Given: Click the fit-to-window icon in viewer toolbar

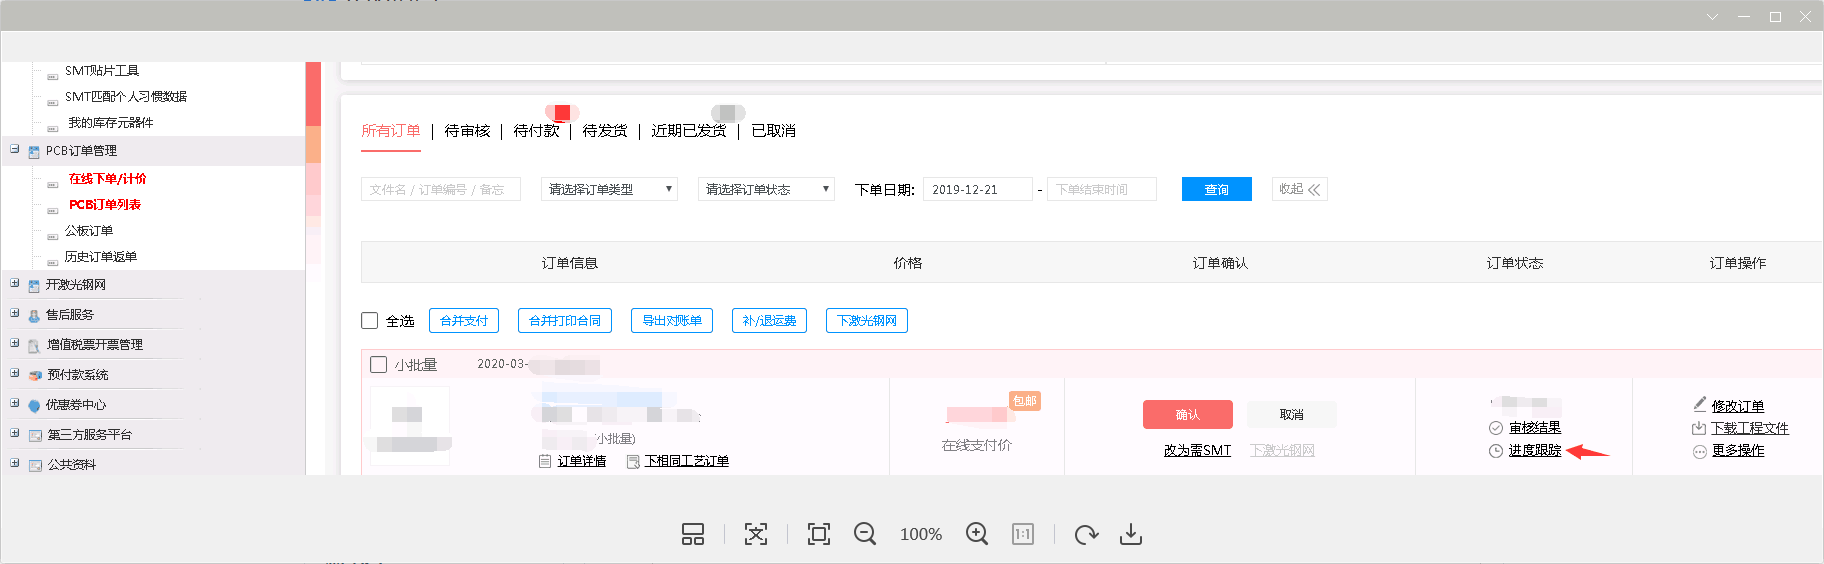Looking at the screenshot, I should pyautogui.click(x=756, y=534).
